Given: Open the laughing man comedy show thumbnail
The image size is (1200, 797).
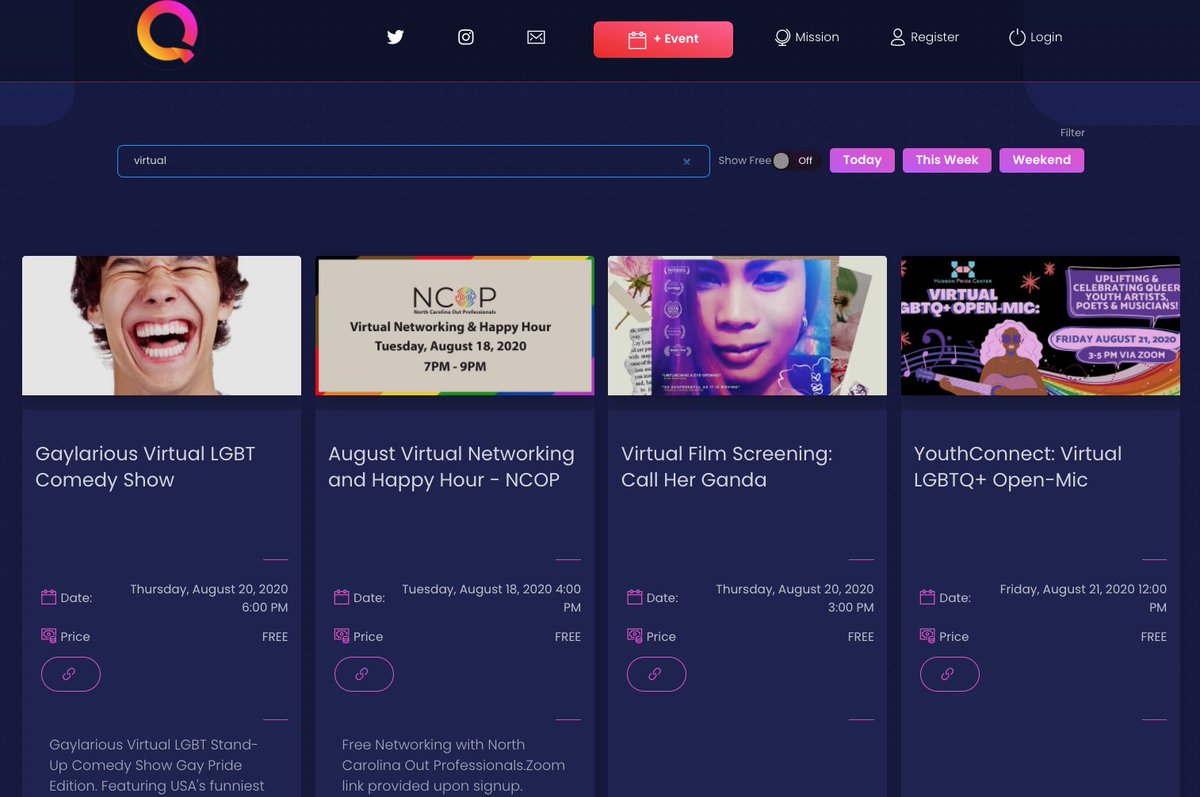Looking at the screenshot, I should click(161, 326).
